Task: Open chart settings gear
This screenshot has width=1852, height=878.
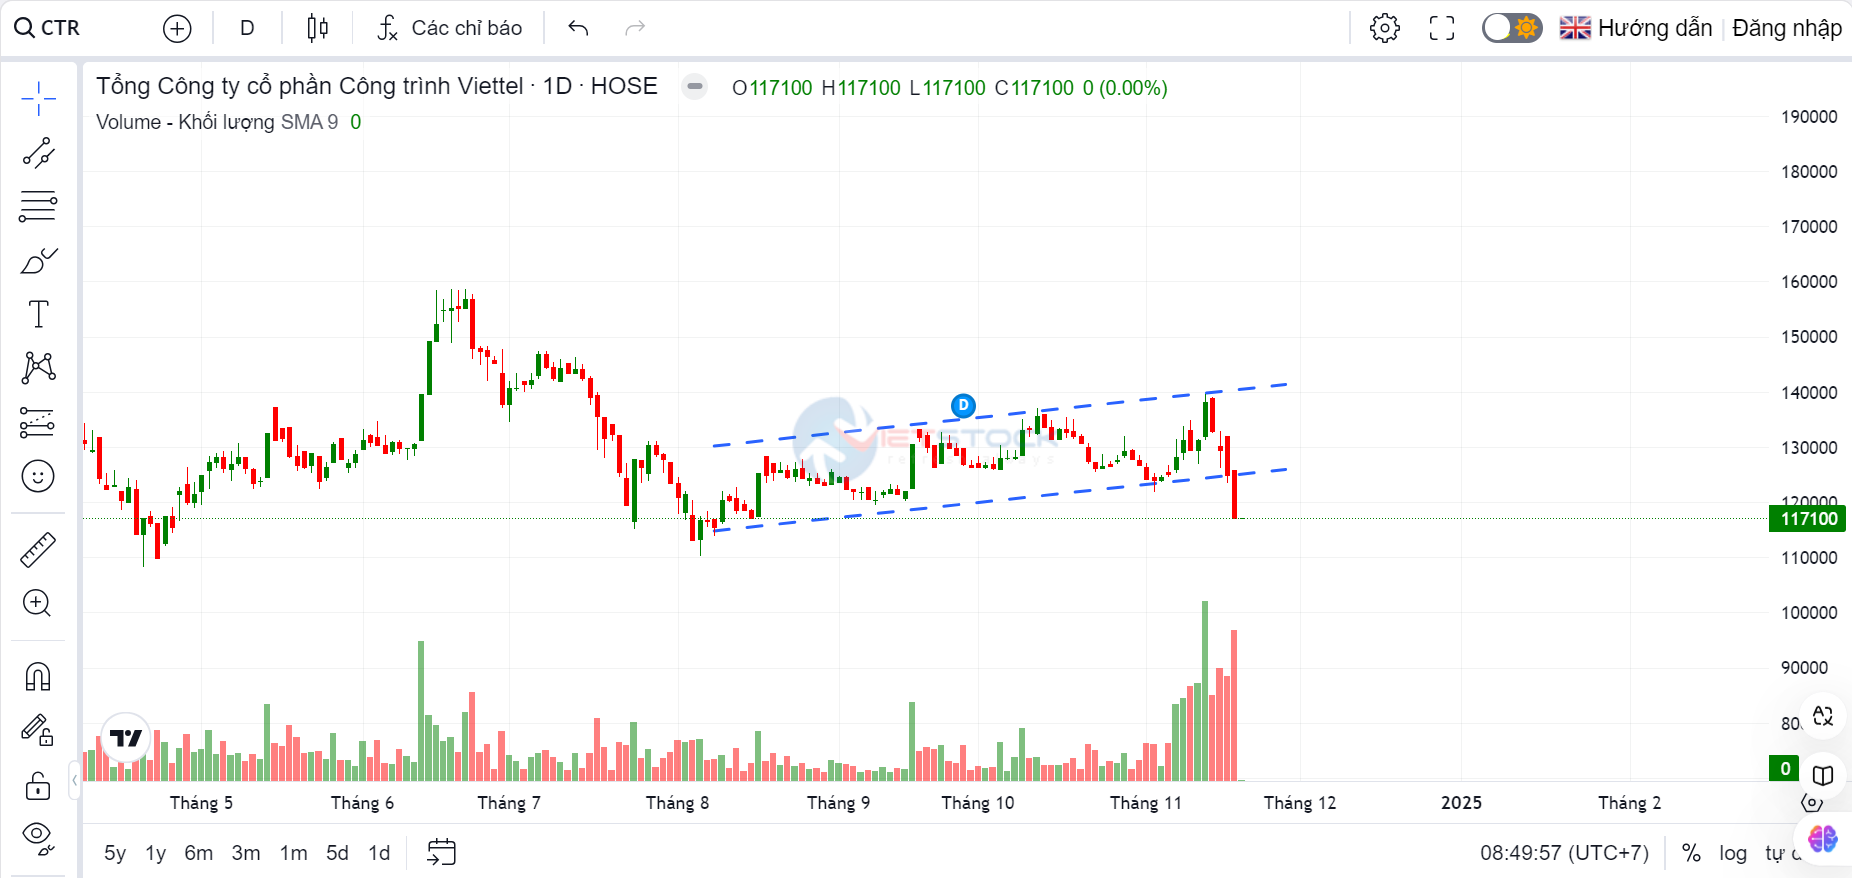Action: pos(1385,28)
